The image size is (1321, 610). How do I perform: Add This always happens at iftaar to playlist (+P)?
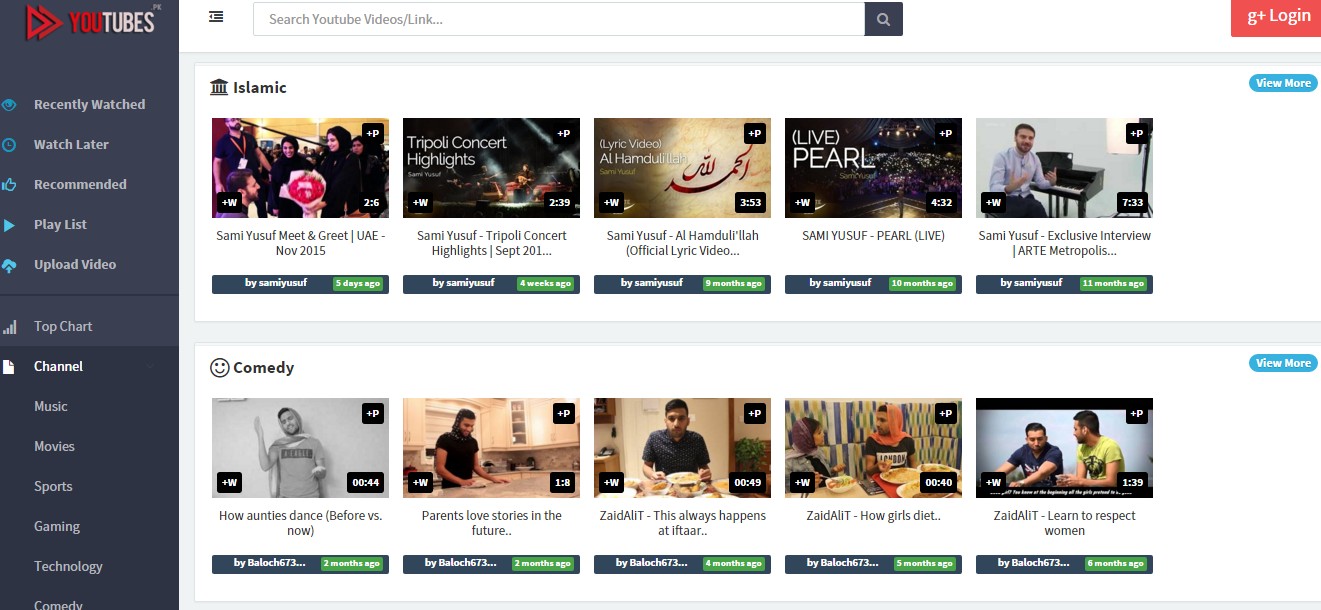[x=755, y=413]
